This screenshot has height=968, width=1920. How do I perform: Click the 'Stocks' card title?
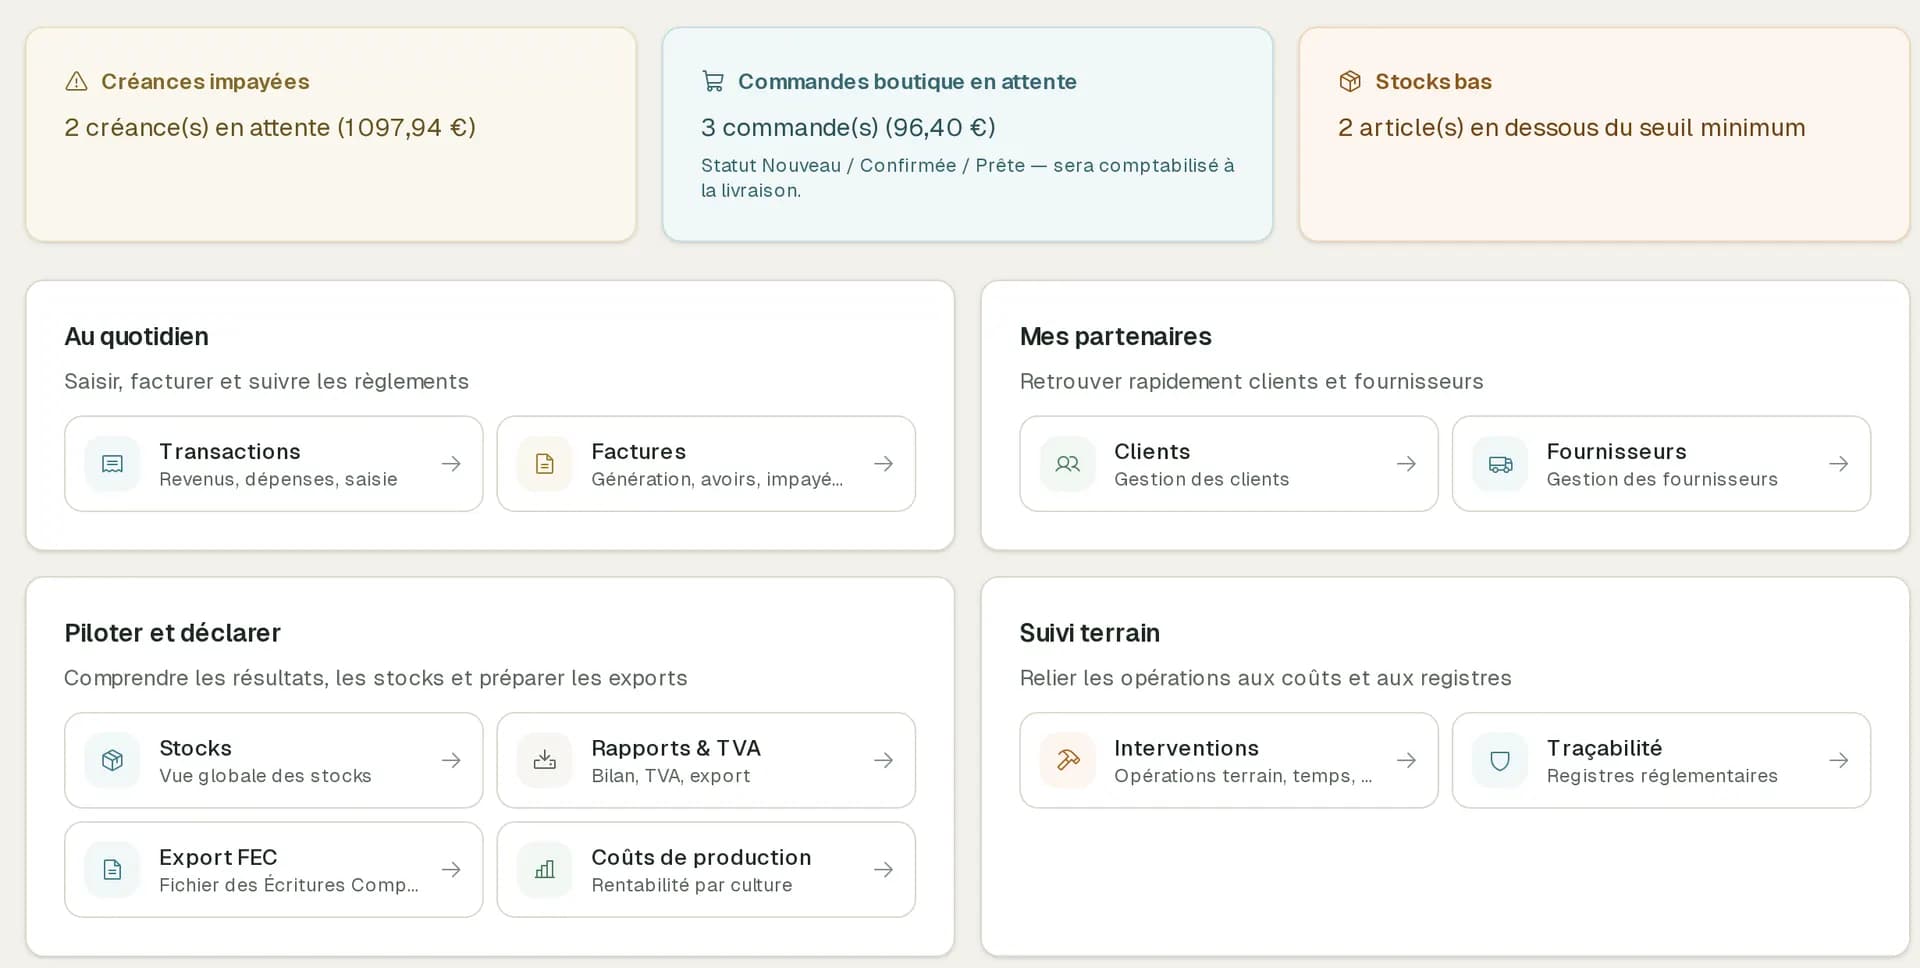pos(195,748)
